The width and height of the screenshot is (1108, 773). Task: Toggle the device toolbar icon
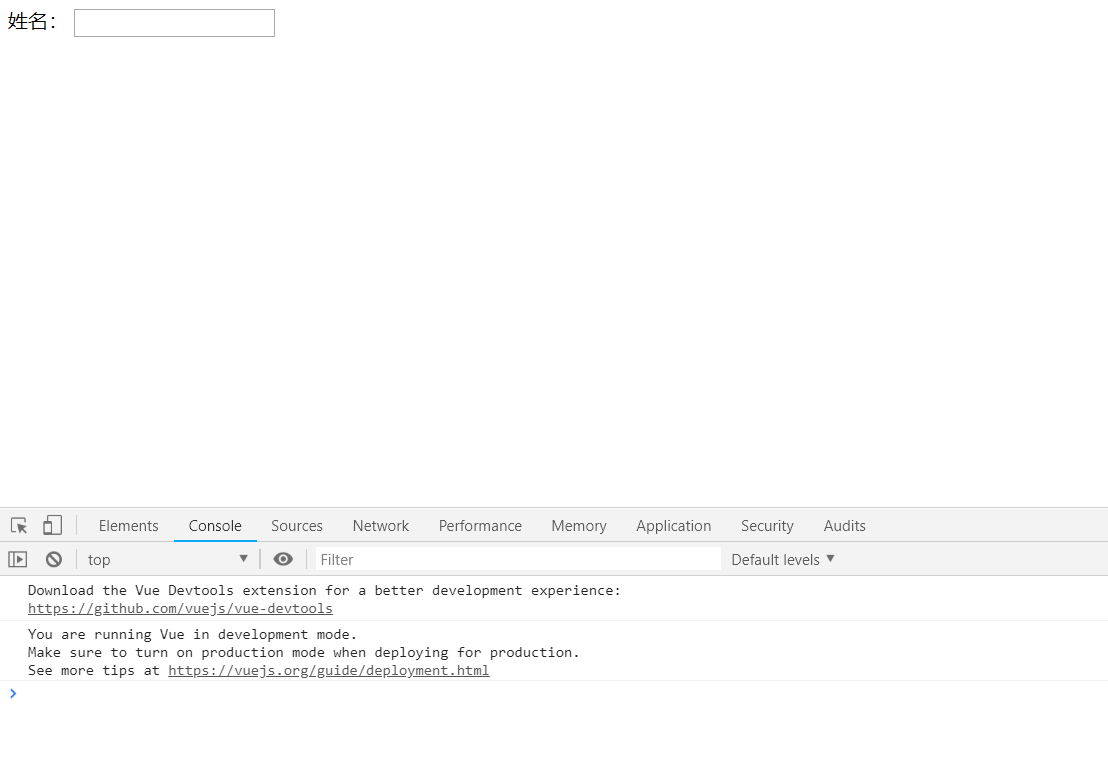click(x=52, y=525)
